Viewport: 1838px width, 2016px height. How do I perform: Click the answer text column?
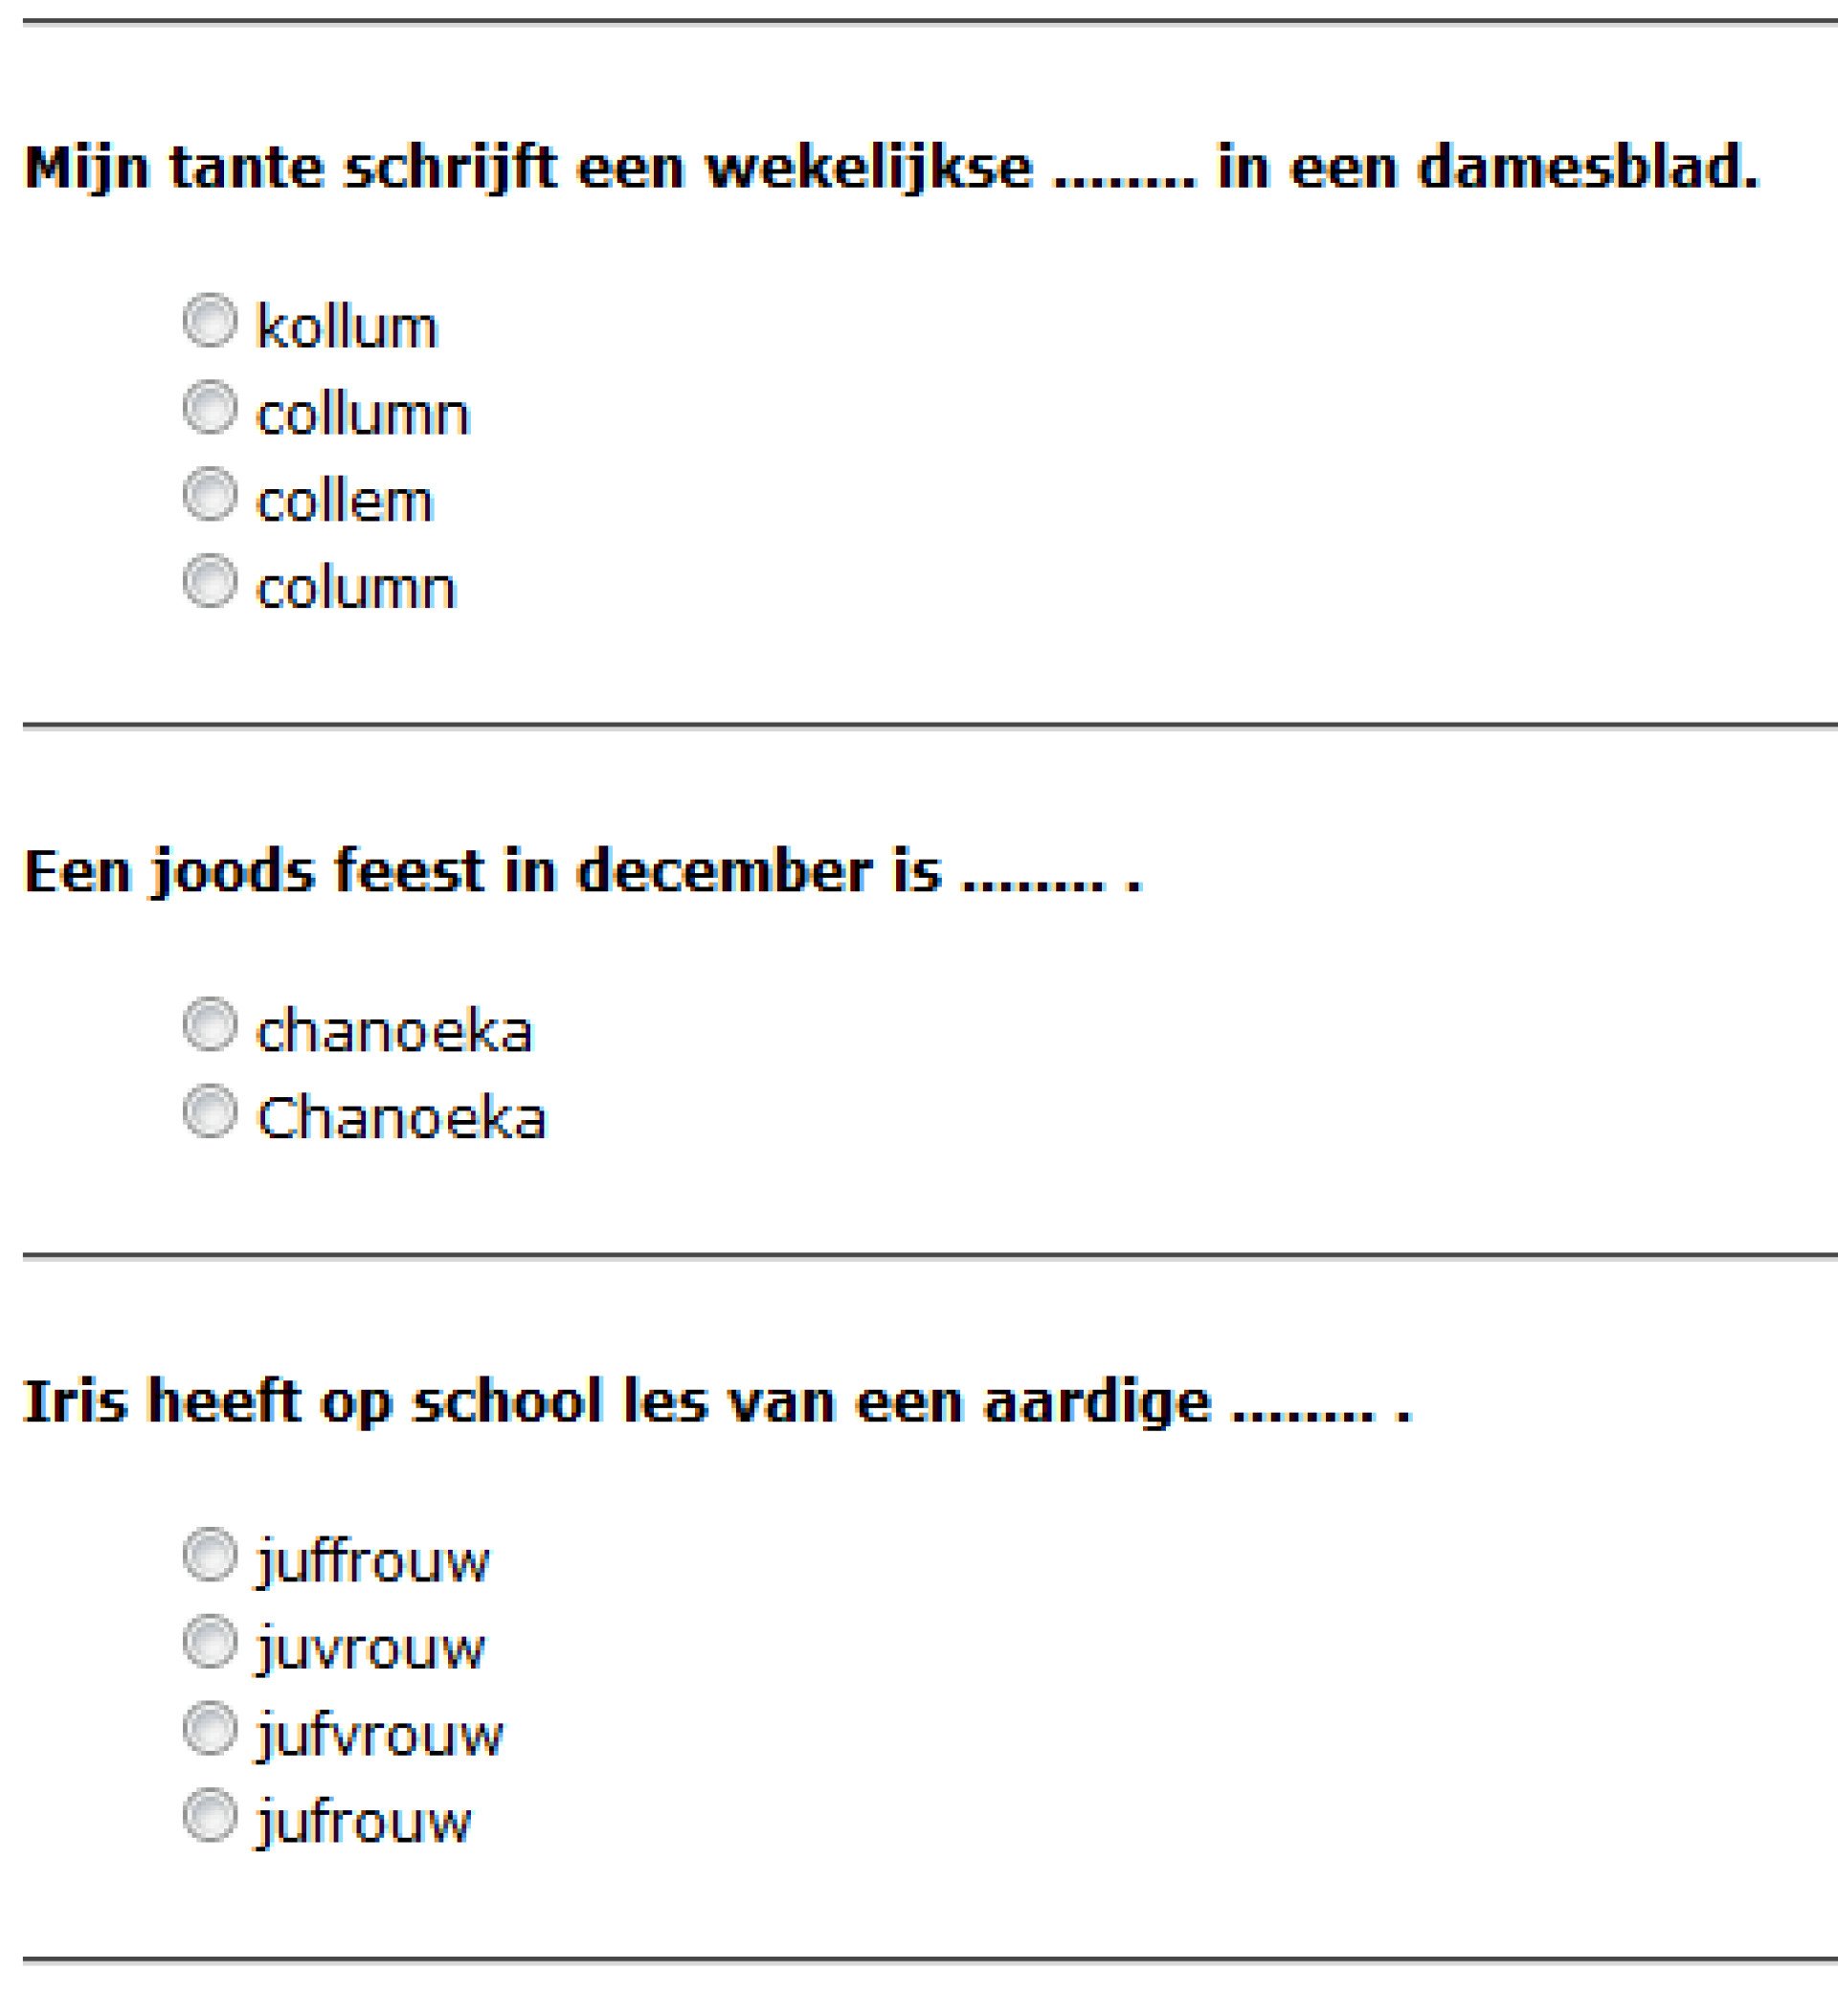(356, 589)
